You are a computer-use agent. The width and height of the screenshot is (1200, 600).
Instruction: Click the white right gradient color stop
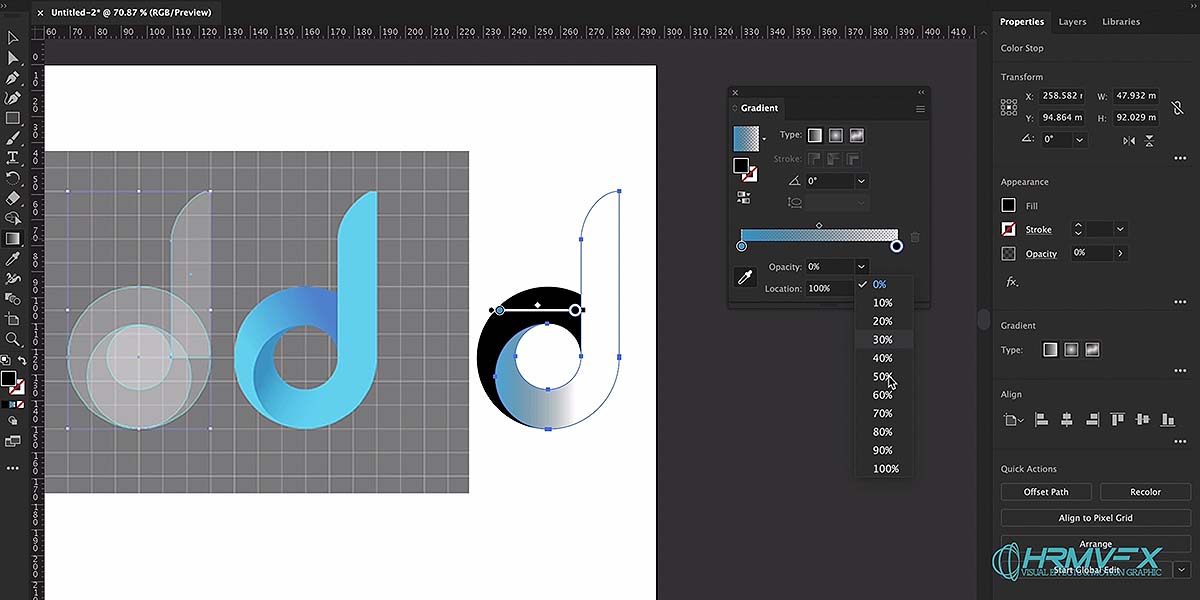click(896, 246)
